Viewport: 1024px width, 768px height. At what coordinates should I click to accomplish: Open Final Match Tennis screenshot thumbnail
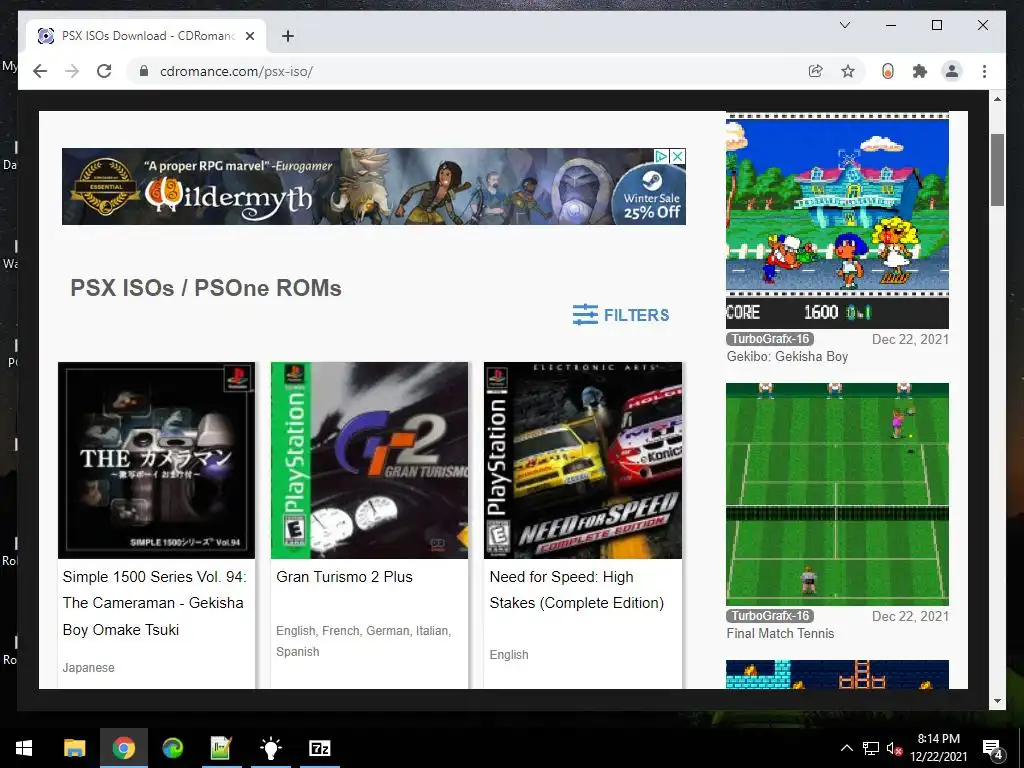pyautogui.click(x=837, y=494)
